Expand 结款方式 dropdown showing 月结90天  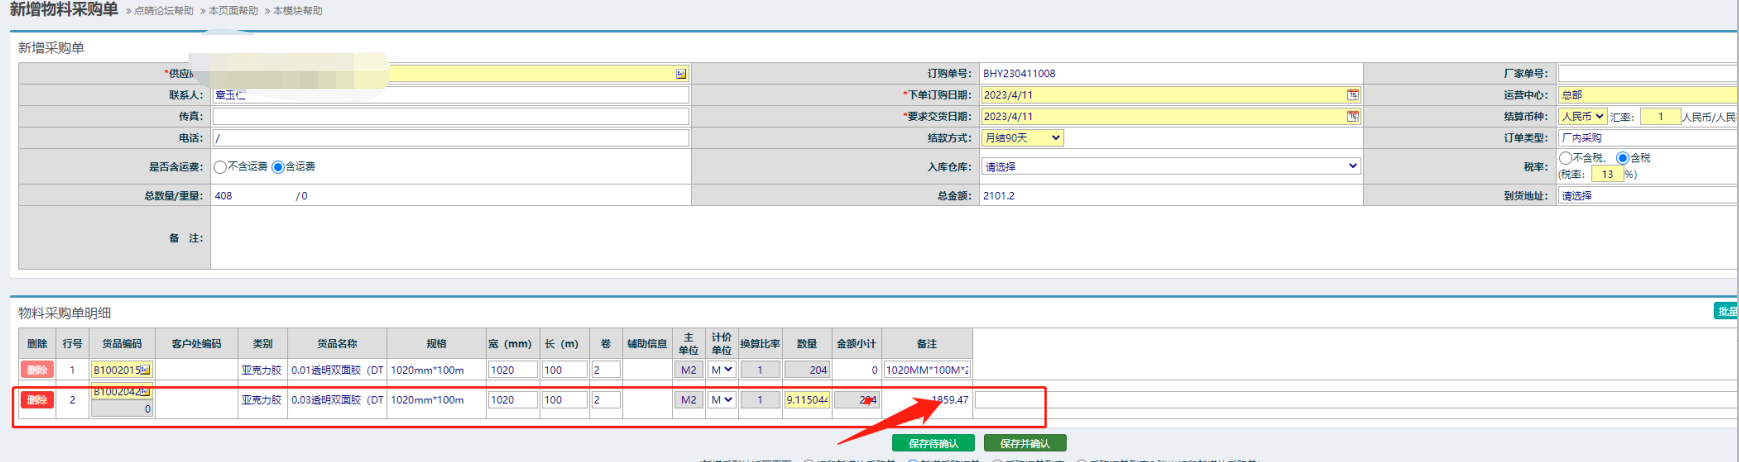1022,138
